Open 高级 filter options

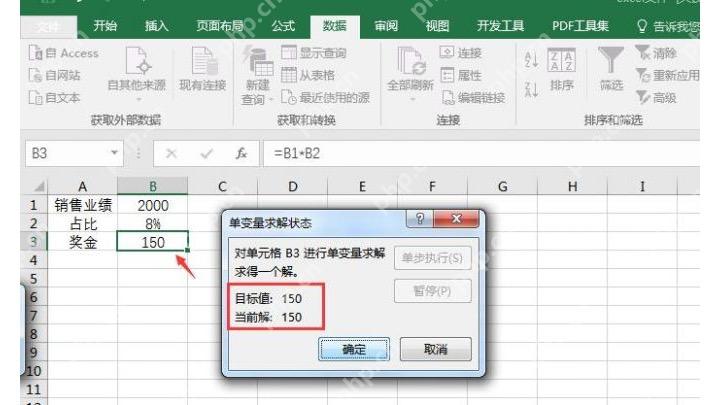(656, 97)
